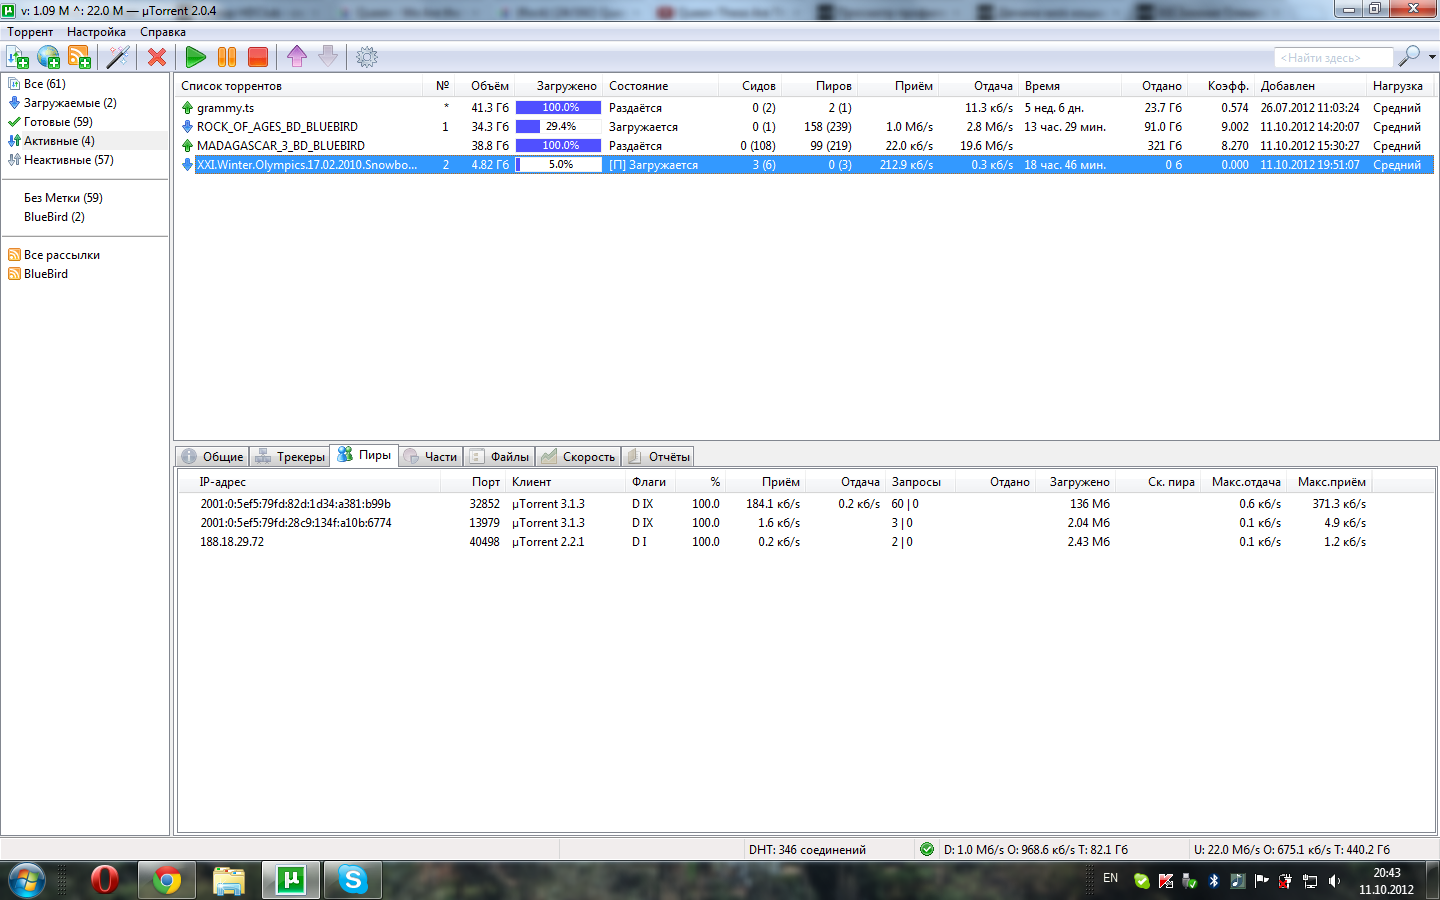
Task: Move torrent down the queue
Action: click(328, 57)
